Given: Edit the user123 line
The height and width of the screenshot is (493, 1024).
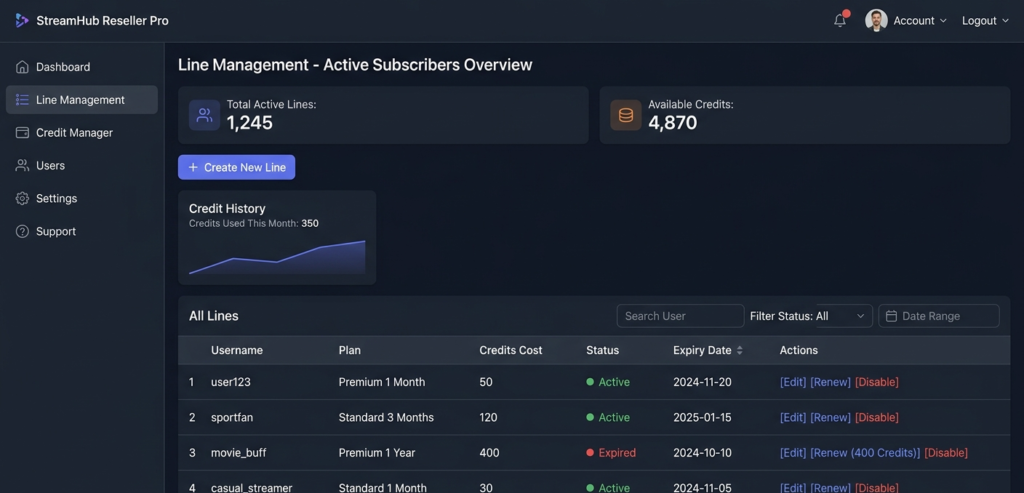Looking at the screenshot, I should (793, 382).
